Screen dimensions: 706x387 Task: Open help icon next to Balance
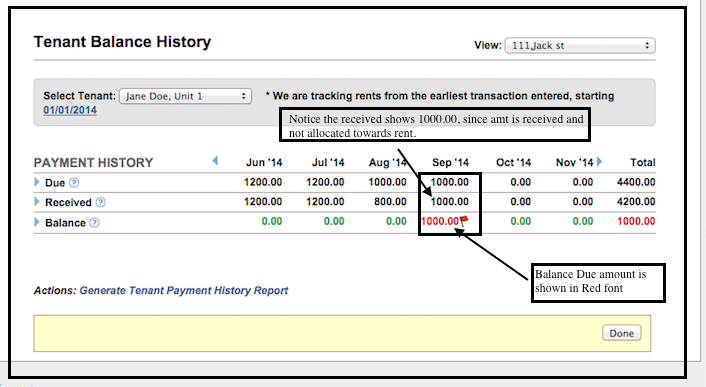(x=94, y=223)
